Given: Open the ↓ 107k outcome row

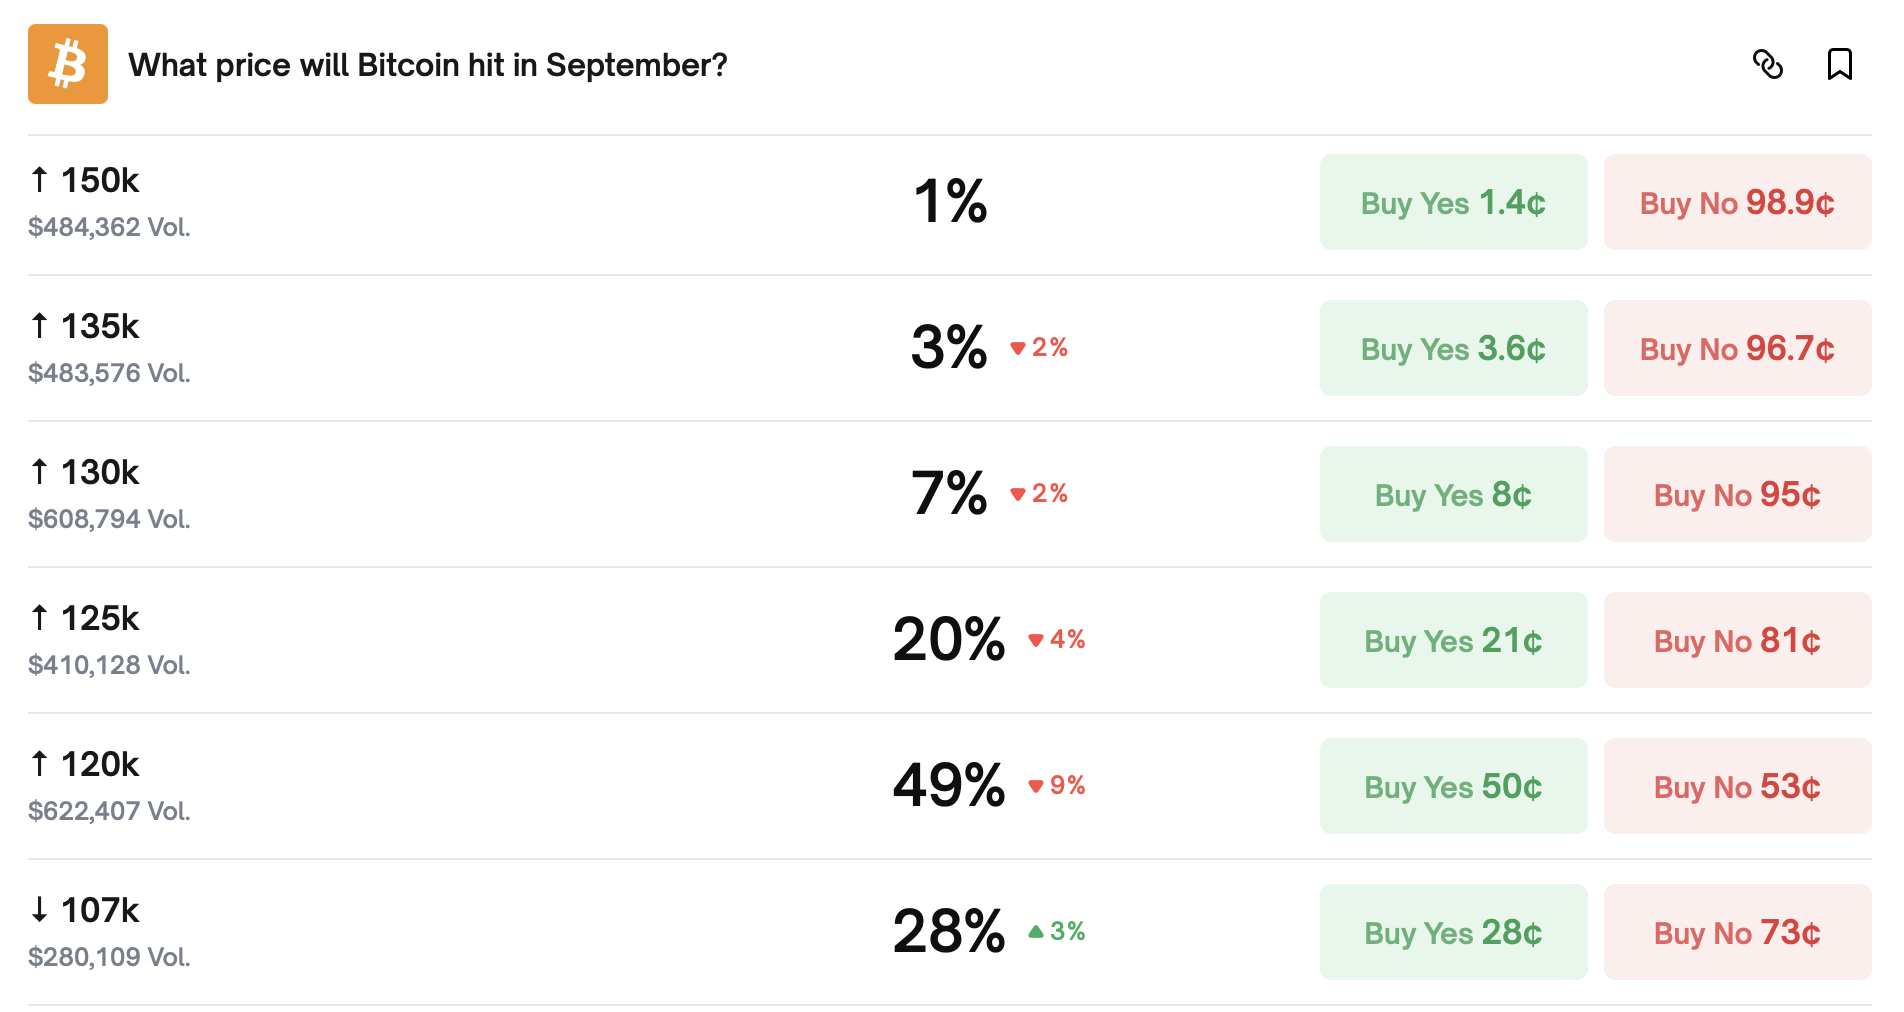Looking at the screenshot, I should tap(100, 911).
